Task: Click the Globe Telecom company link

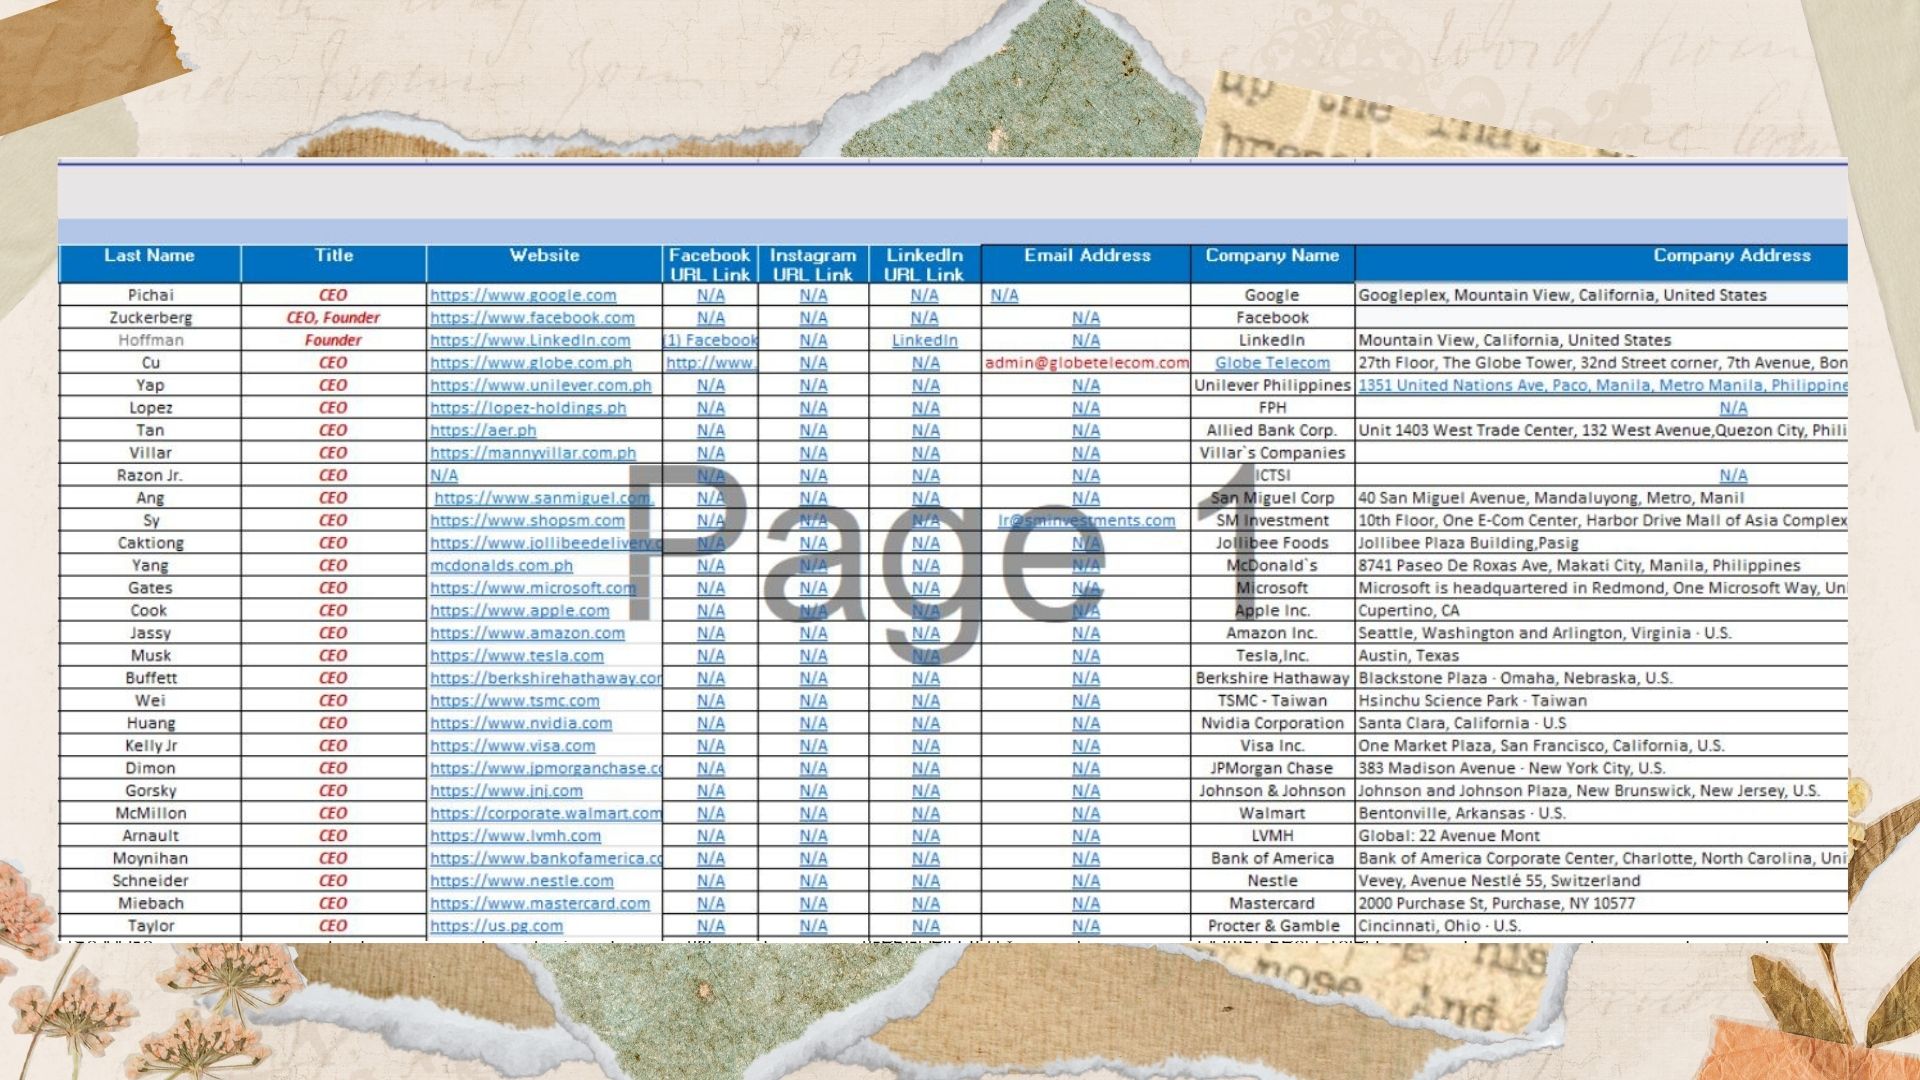Action: click(x=1272, y=363)
